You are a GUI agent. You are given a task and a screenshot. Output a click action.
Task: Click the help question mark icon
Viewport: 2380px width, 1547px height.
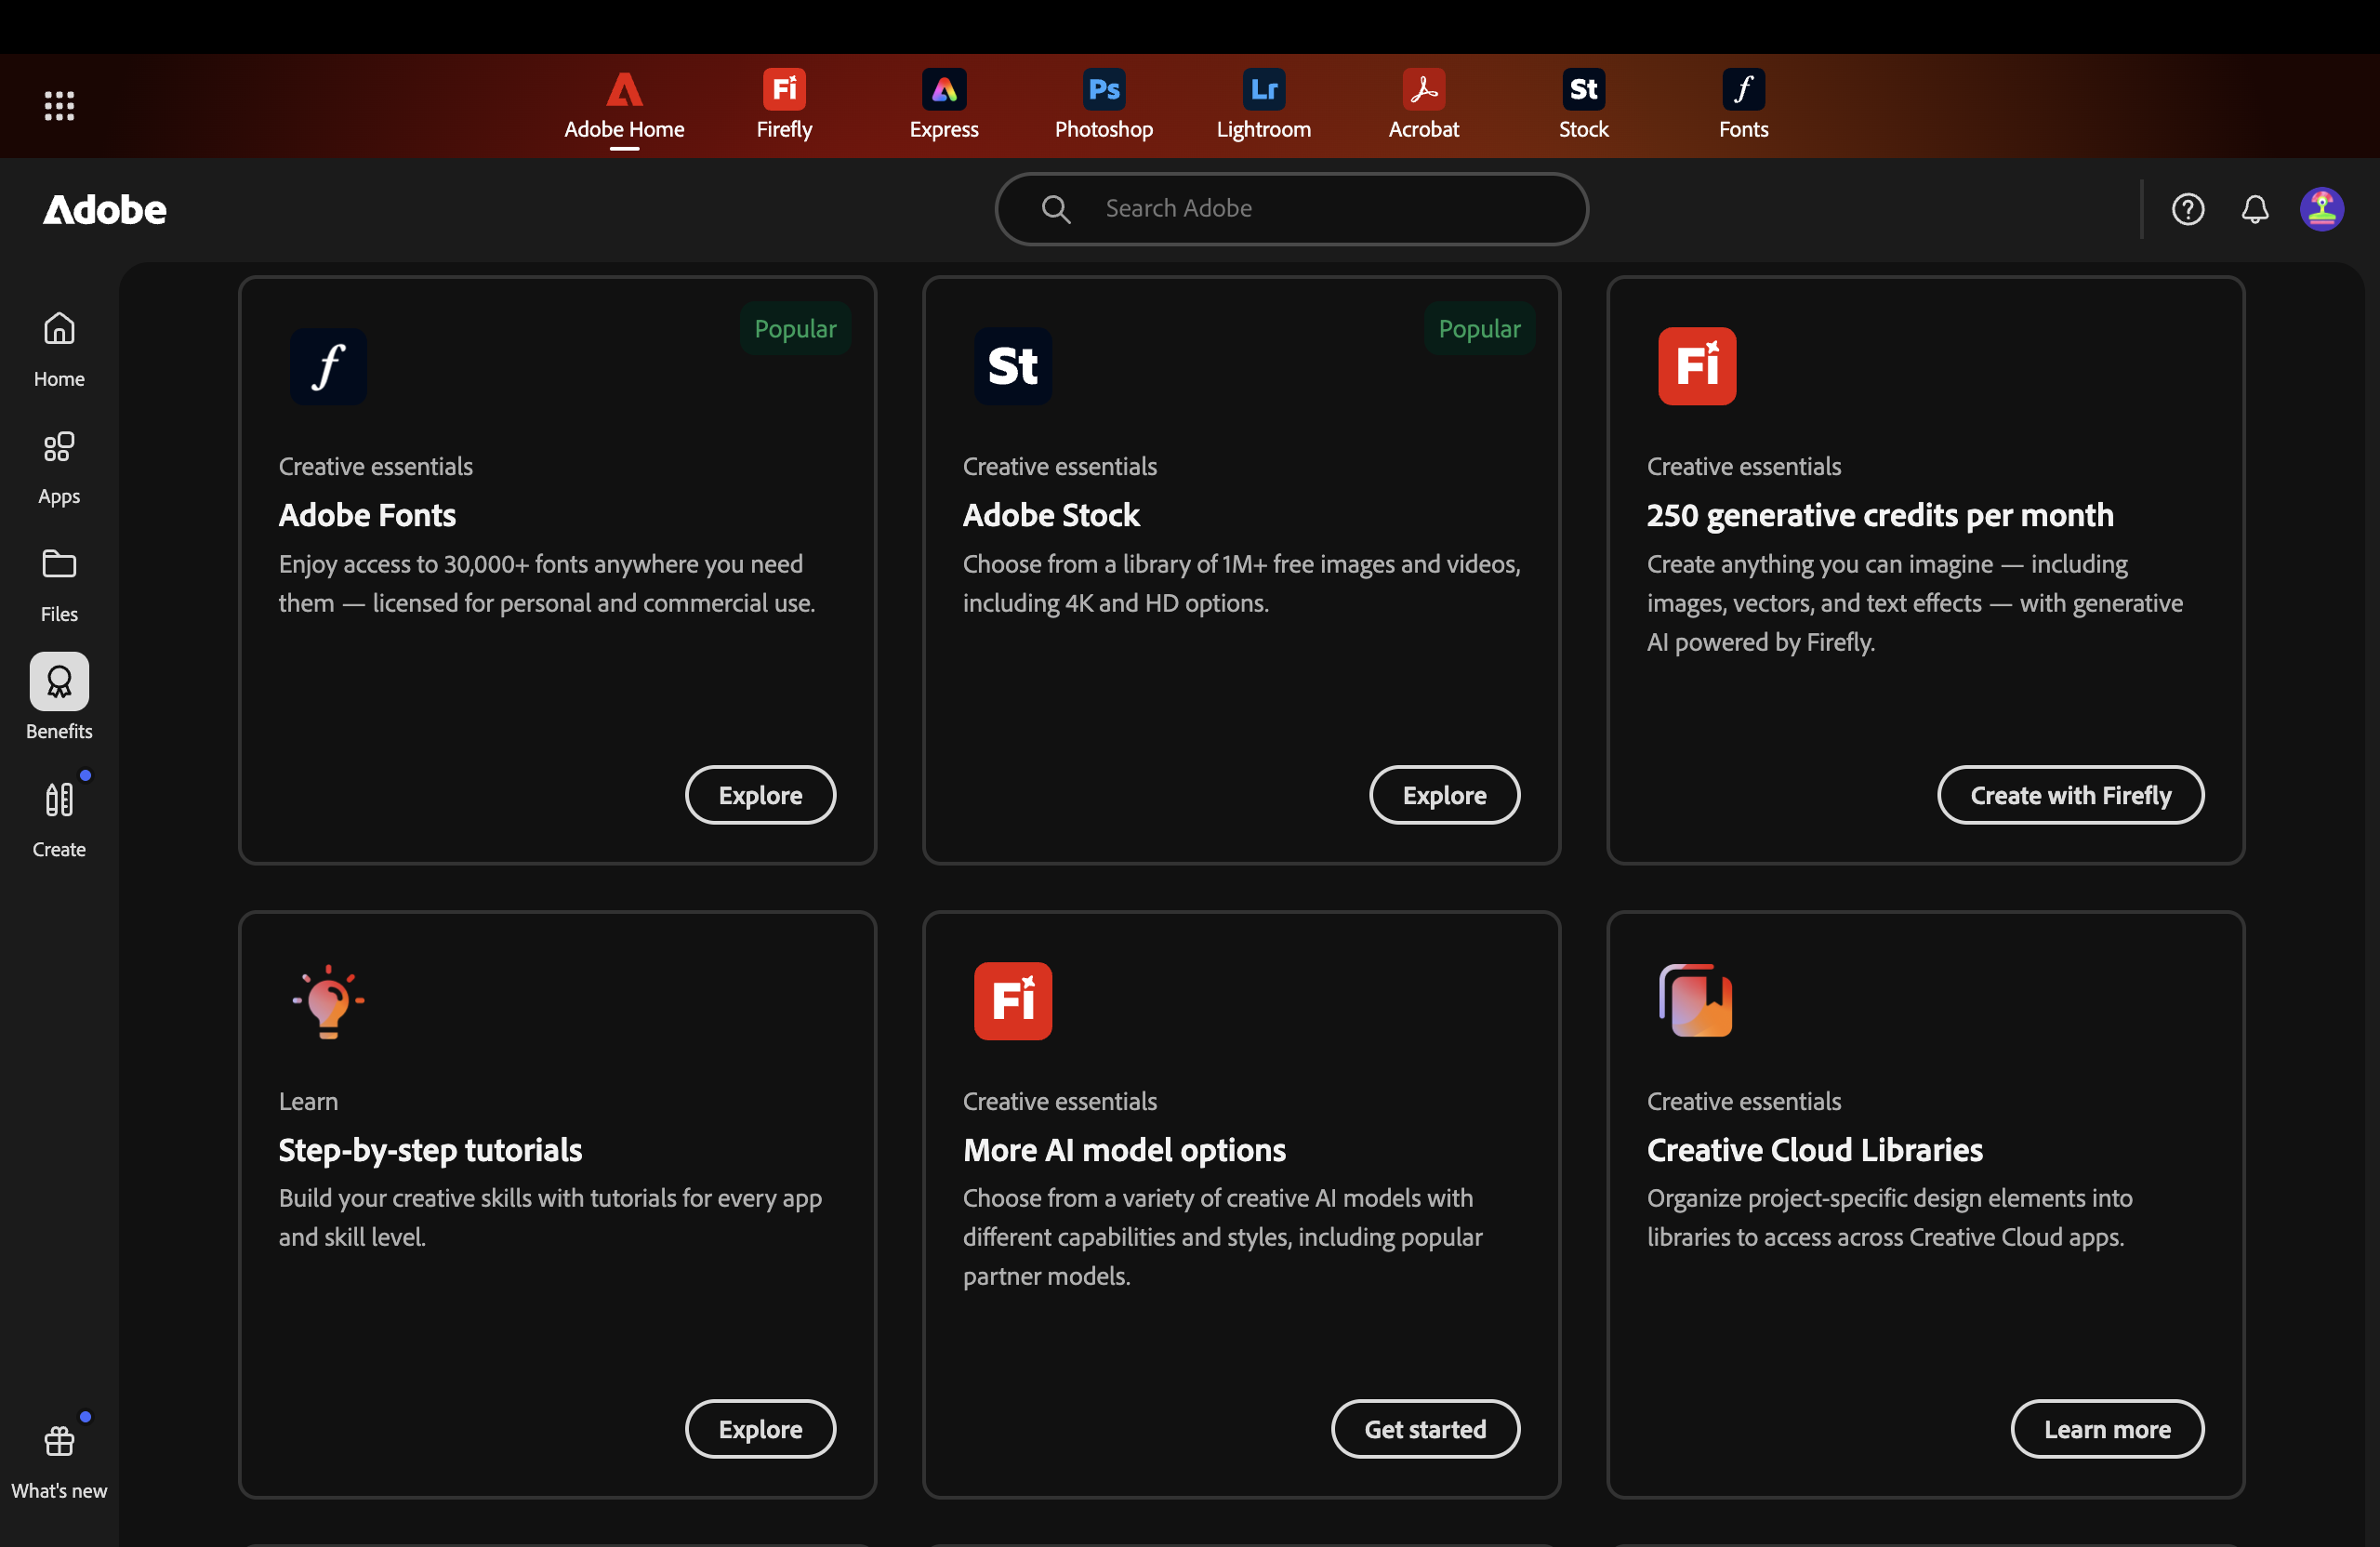coord(2187,209)
